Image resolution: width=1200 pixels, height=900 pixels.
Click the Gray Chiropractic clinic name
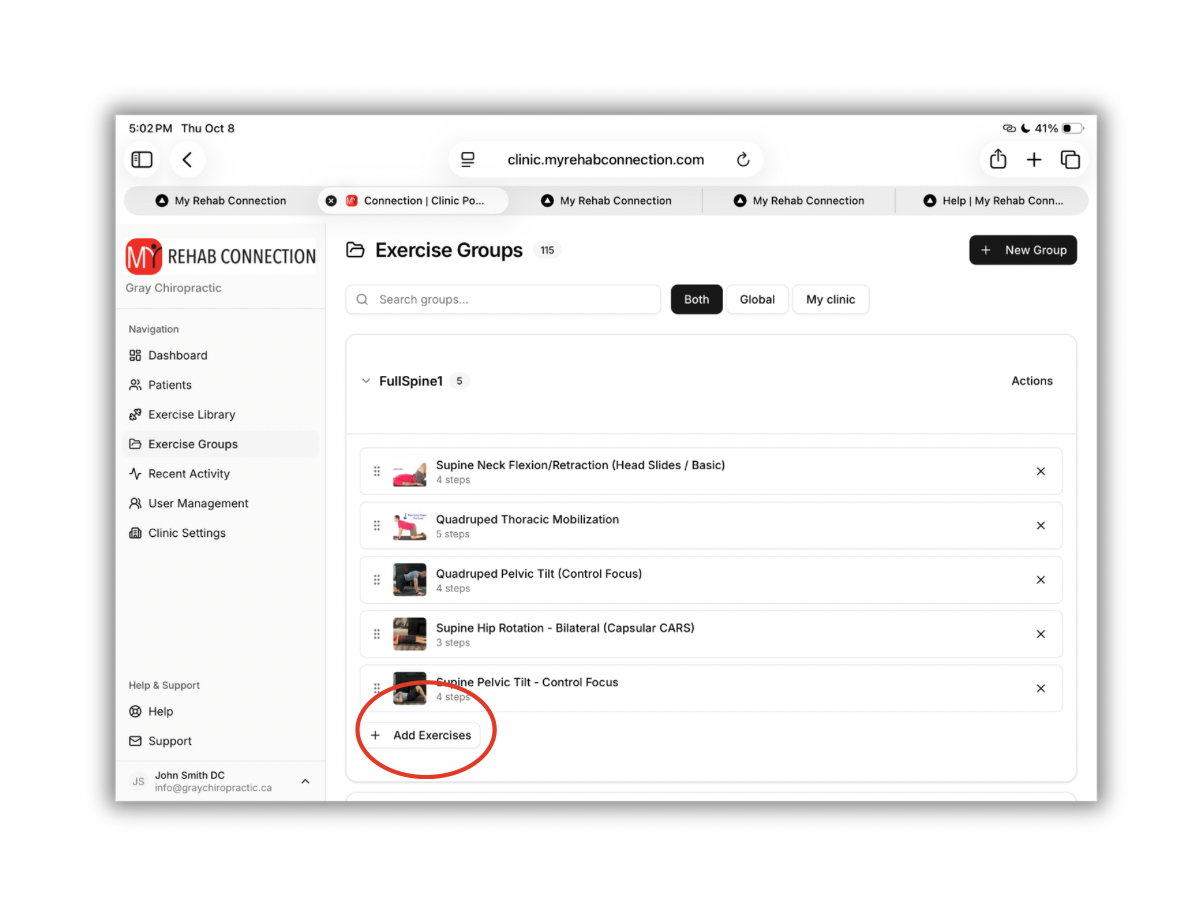pos(174,288)
